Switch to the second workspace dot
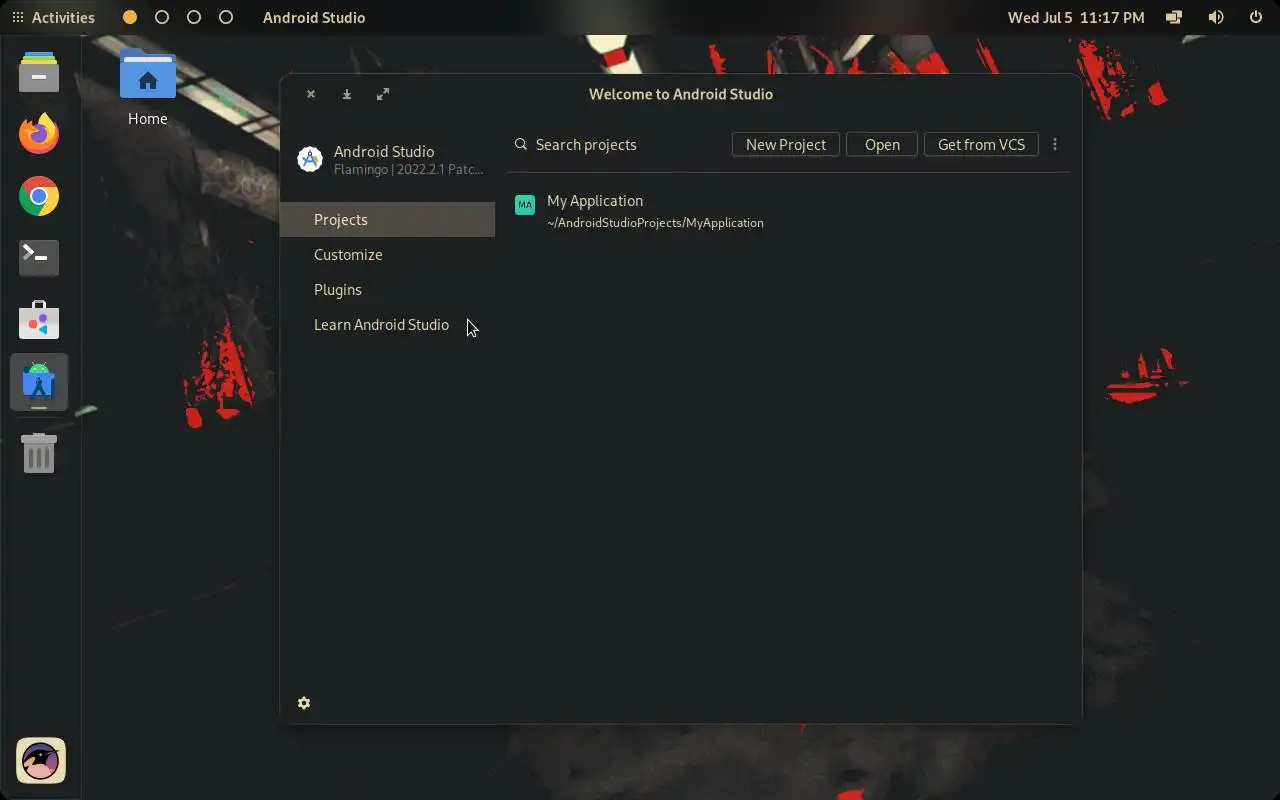Viewport: 1280px width, 800px height. click(162, 17)
